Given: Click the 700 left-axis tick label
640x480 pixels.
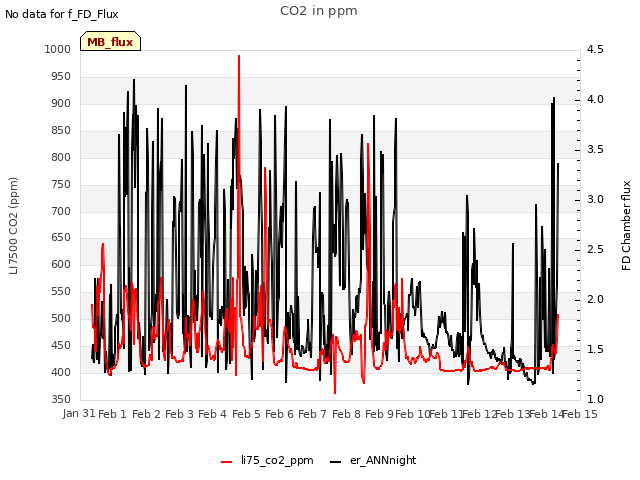Looking at the screenshot, I should point(61,211).
